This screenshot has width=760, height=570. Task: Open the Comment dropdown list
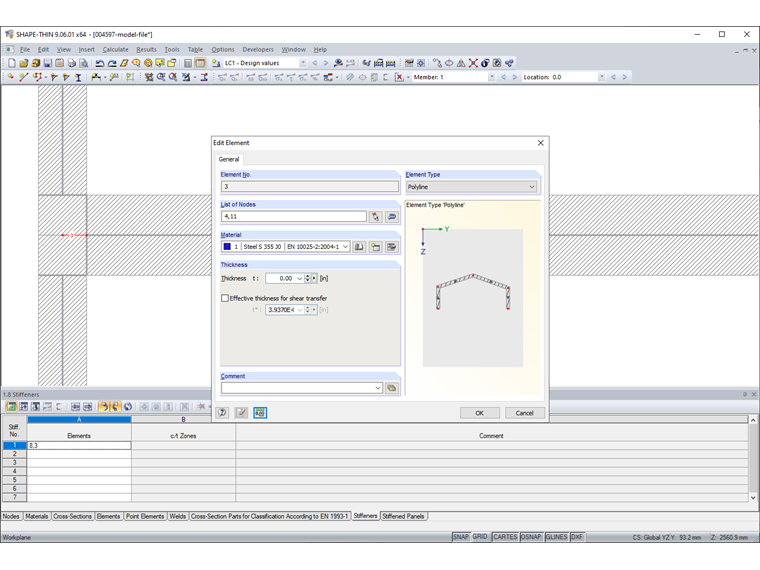[x=378, y=388]
